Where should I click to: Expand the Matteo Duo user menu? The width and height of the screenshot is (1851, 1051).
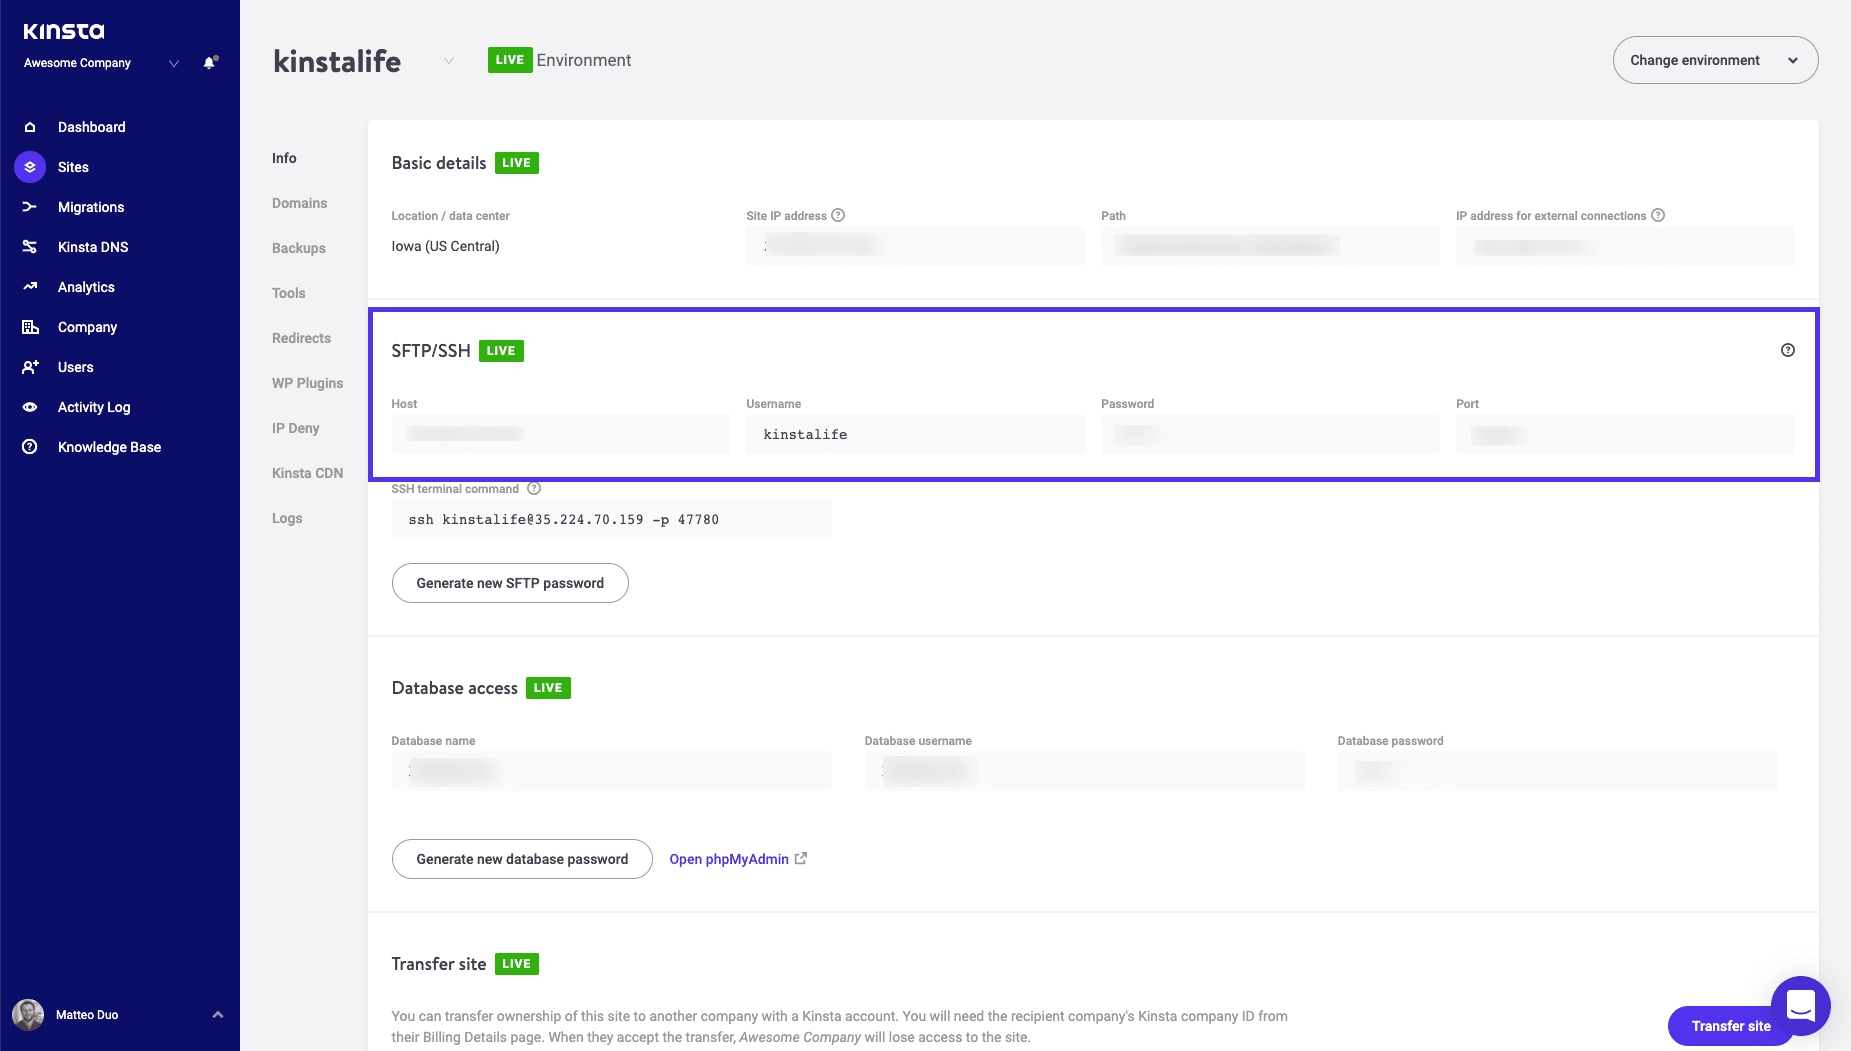click(x=217, y=1015)
